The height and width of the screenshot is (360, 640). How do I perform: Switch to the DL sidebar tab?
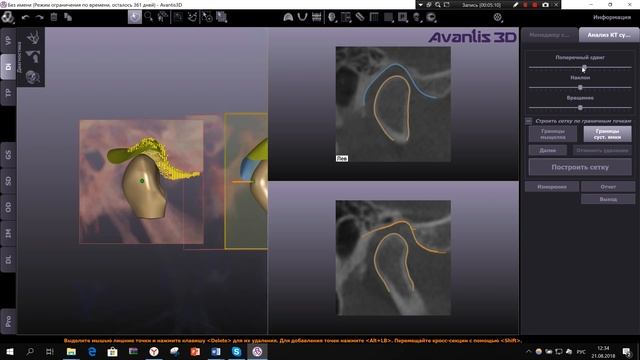pos(8,260)
